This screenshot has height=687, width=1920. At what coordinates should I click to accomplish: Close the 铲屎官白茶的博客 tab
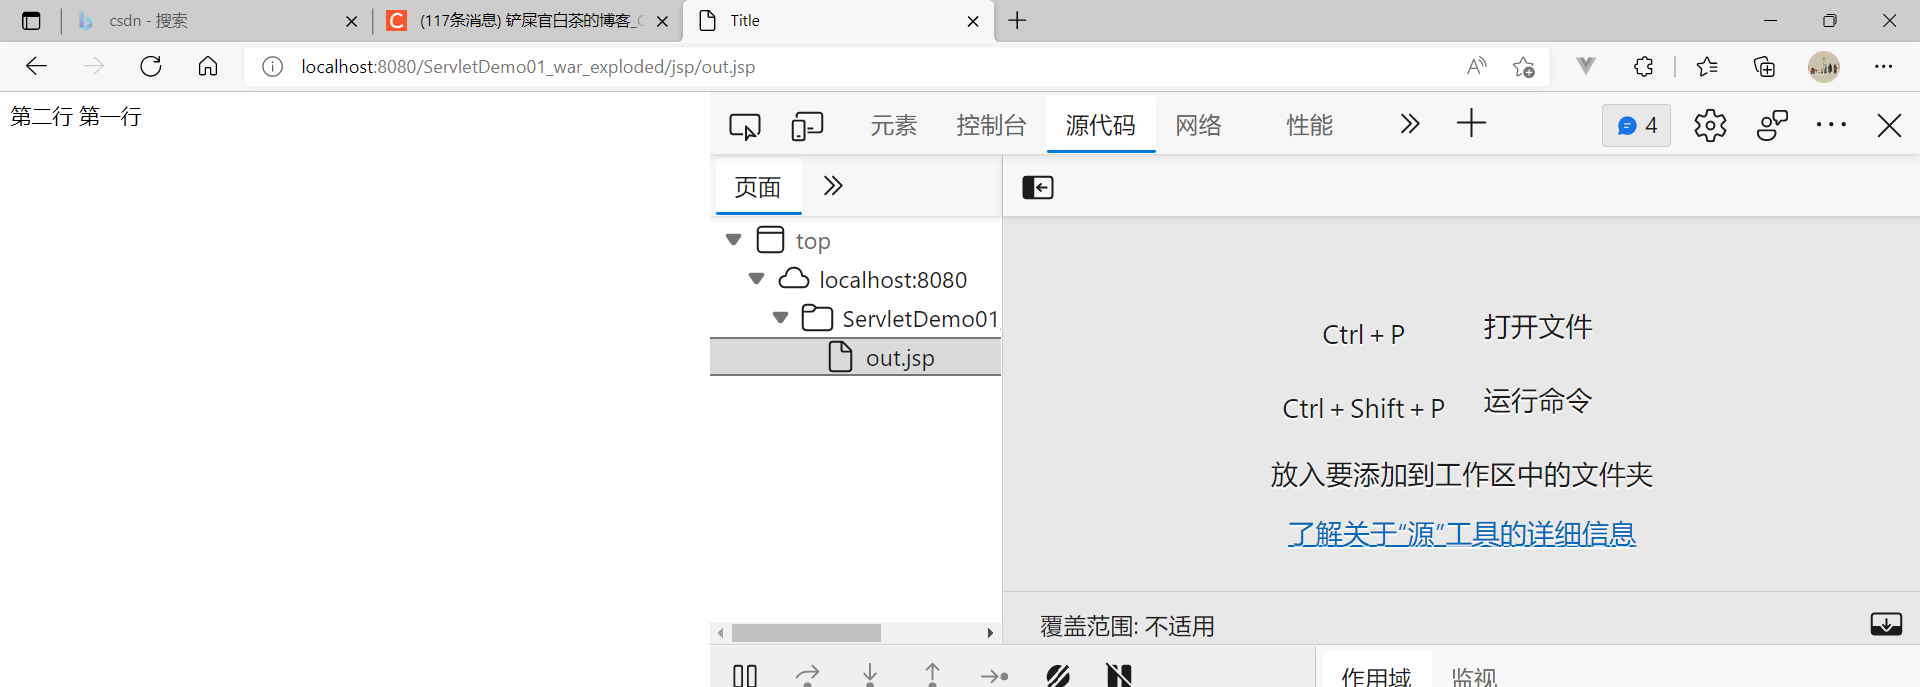click(662, 21)
